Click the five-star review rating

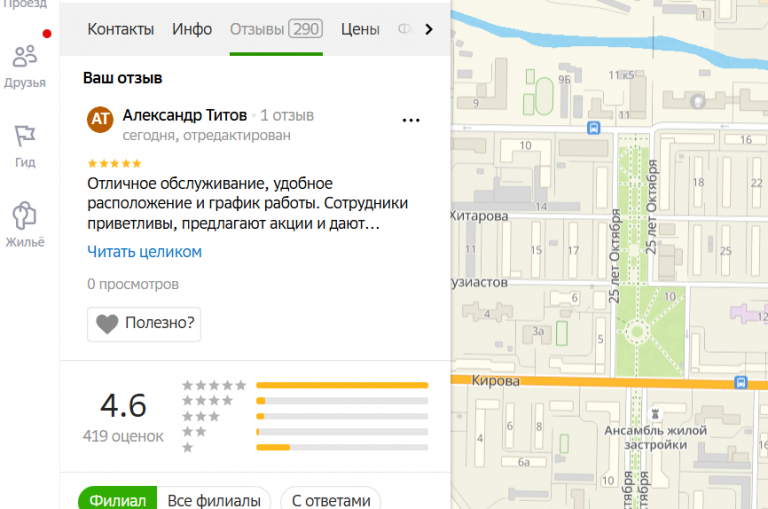[x=114, y=163]
